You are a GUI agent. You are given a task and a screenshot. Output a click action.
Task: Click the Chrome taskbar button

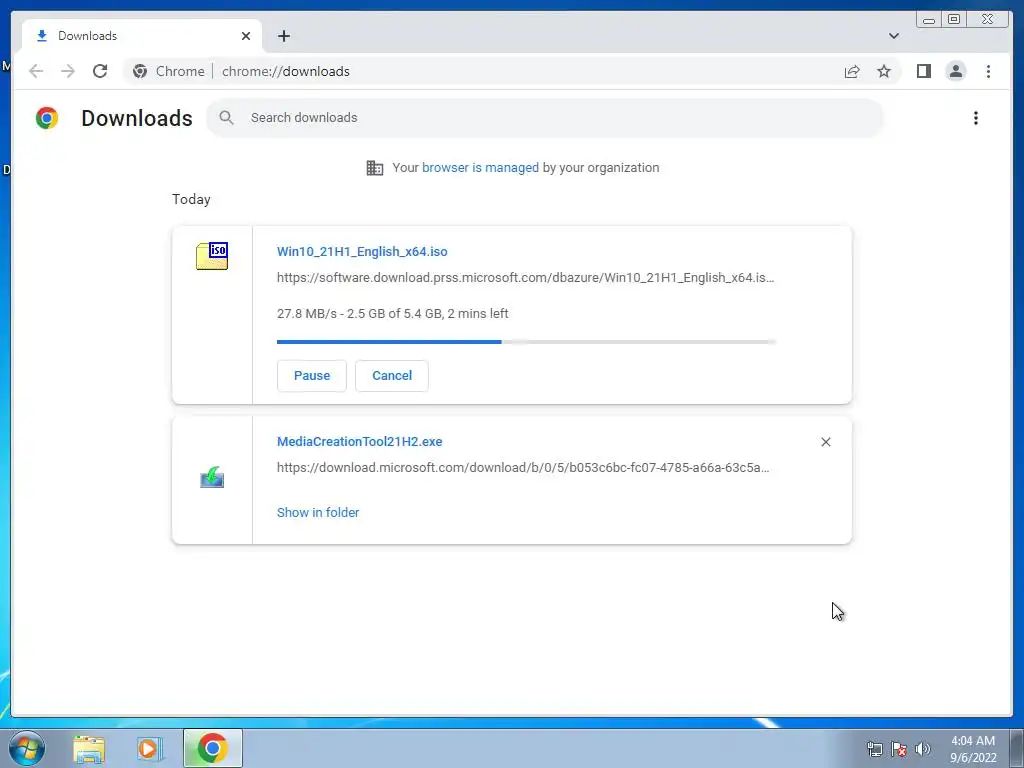212,748
